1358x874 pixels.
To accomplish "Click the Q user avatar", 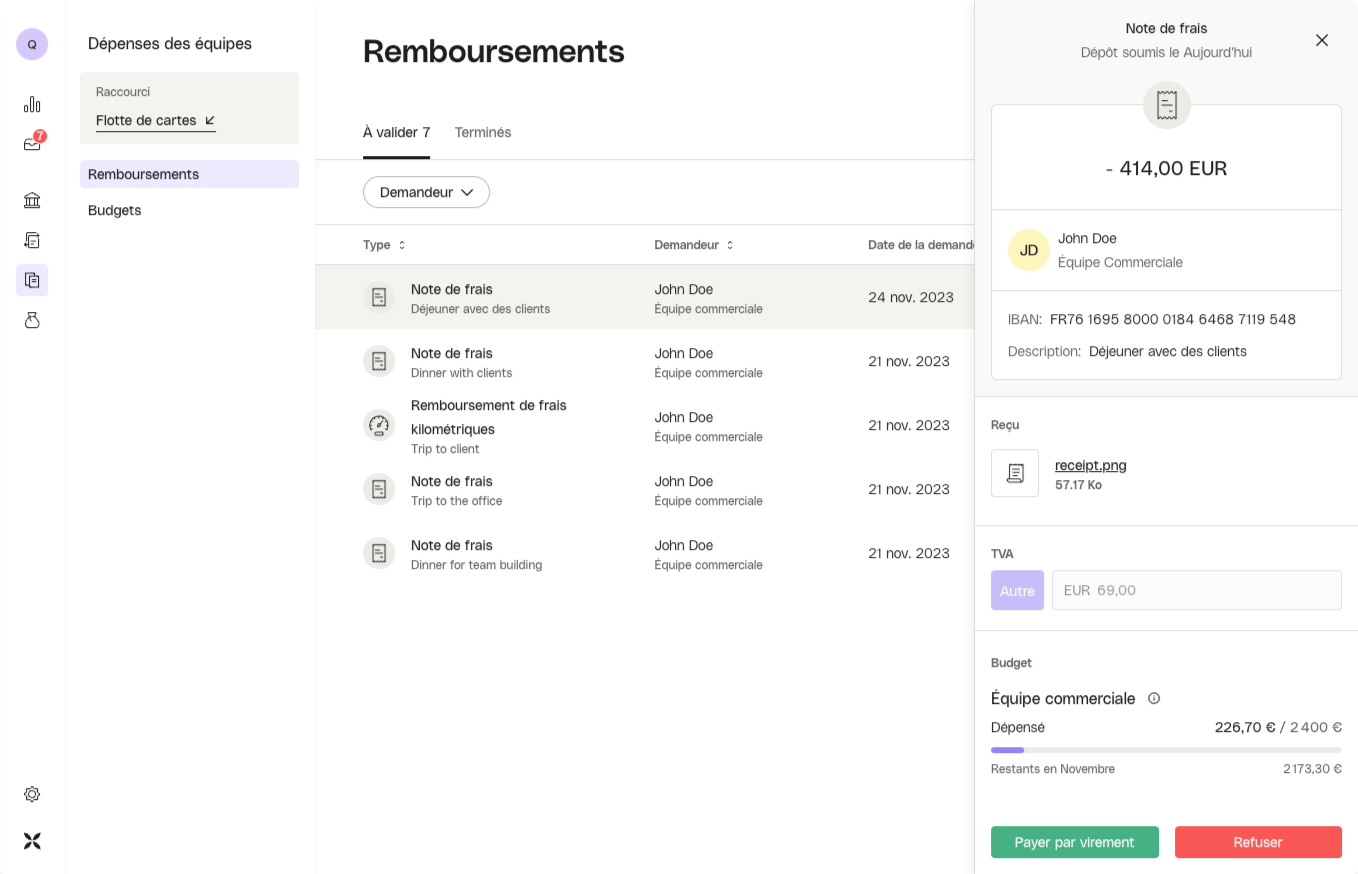I will point(32,44).
